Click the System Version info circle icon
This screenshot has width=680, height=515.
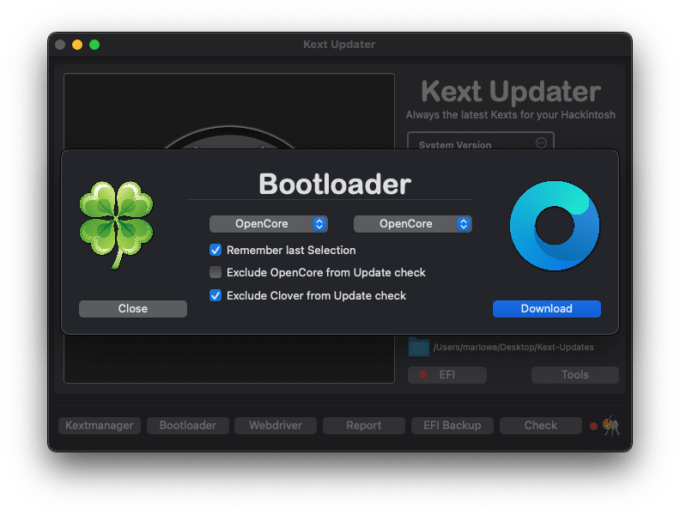pyautogui.click(x=541, y=143)
